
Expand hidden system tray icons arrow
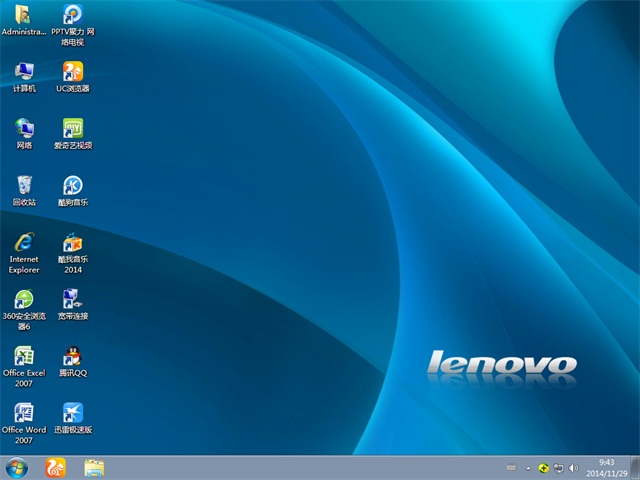pos(529,467)
